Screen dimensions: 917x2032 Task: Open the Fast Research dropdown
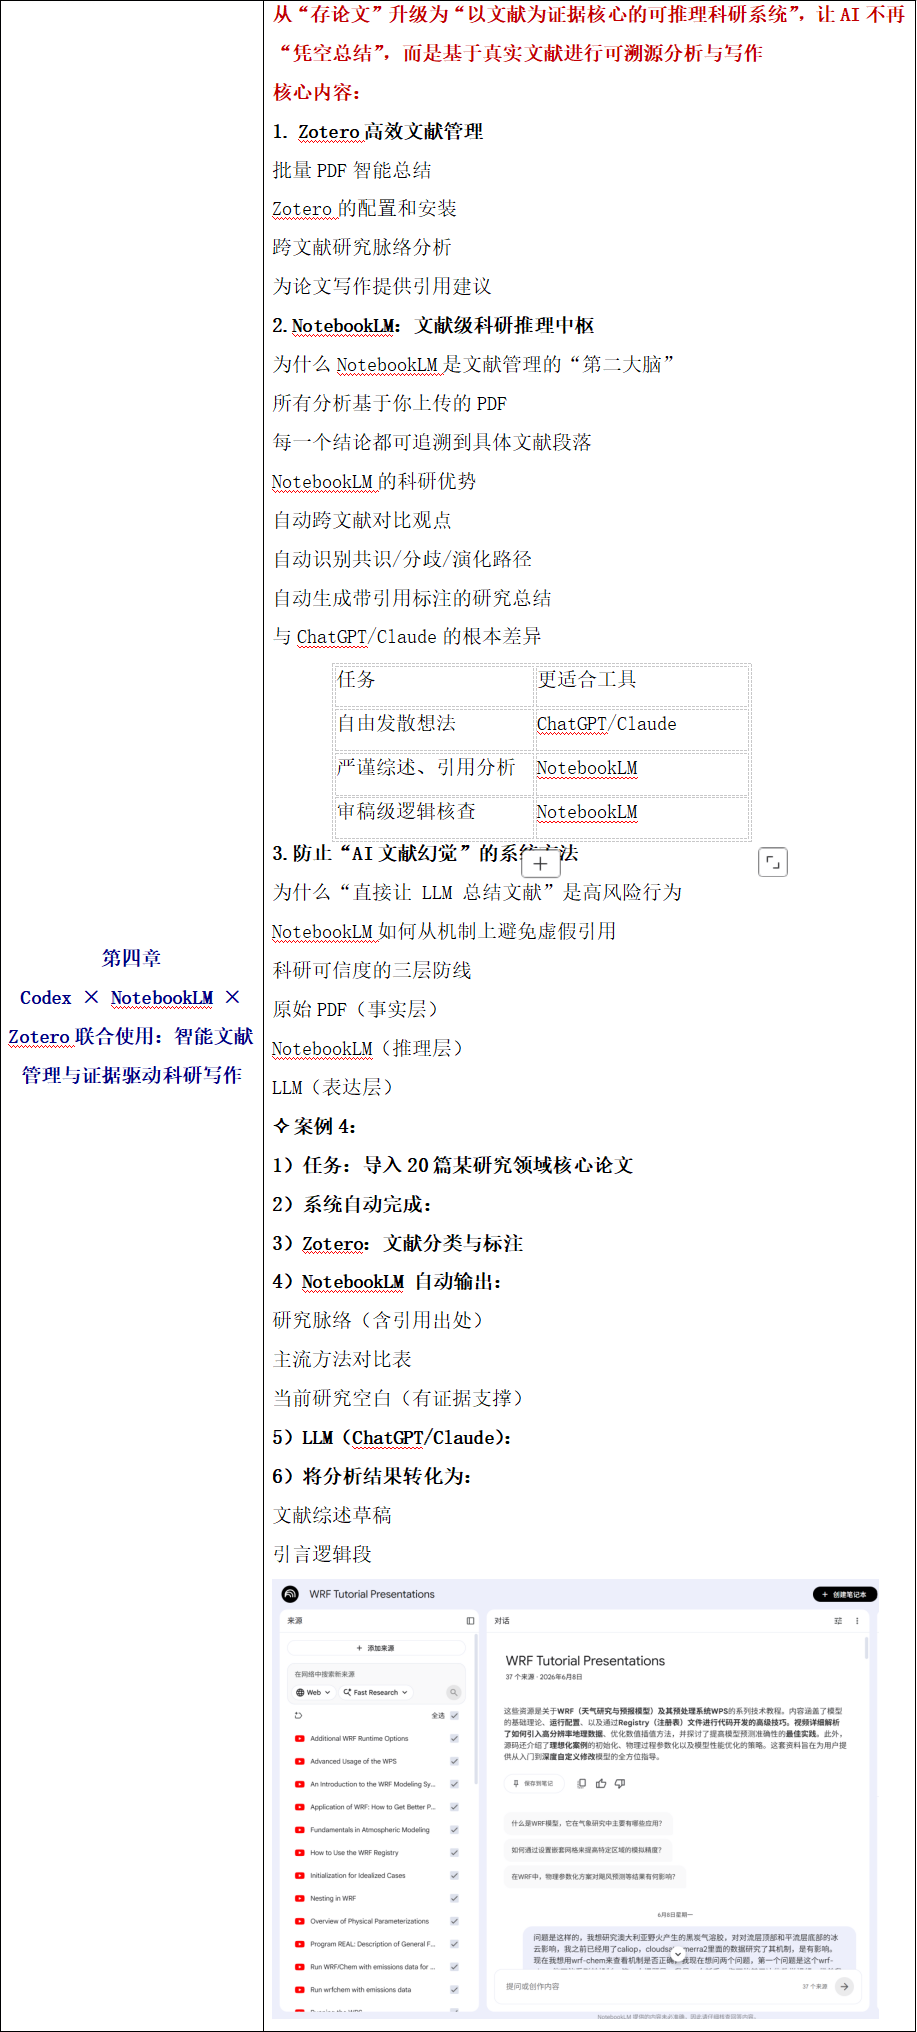375,1693
